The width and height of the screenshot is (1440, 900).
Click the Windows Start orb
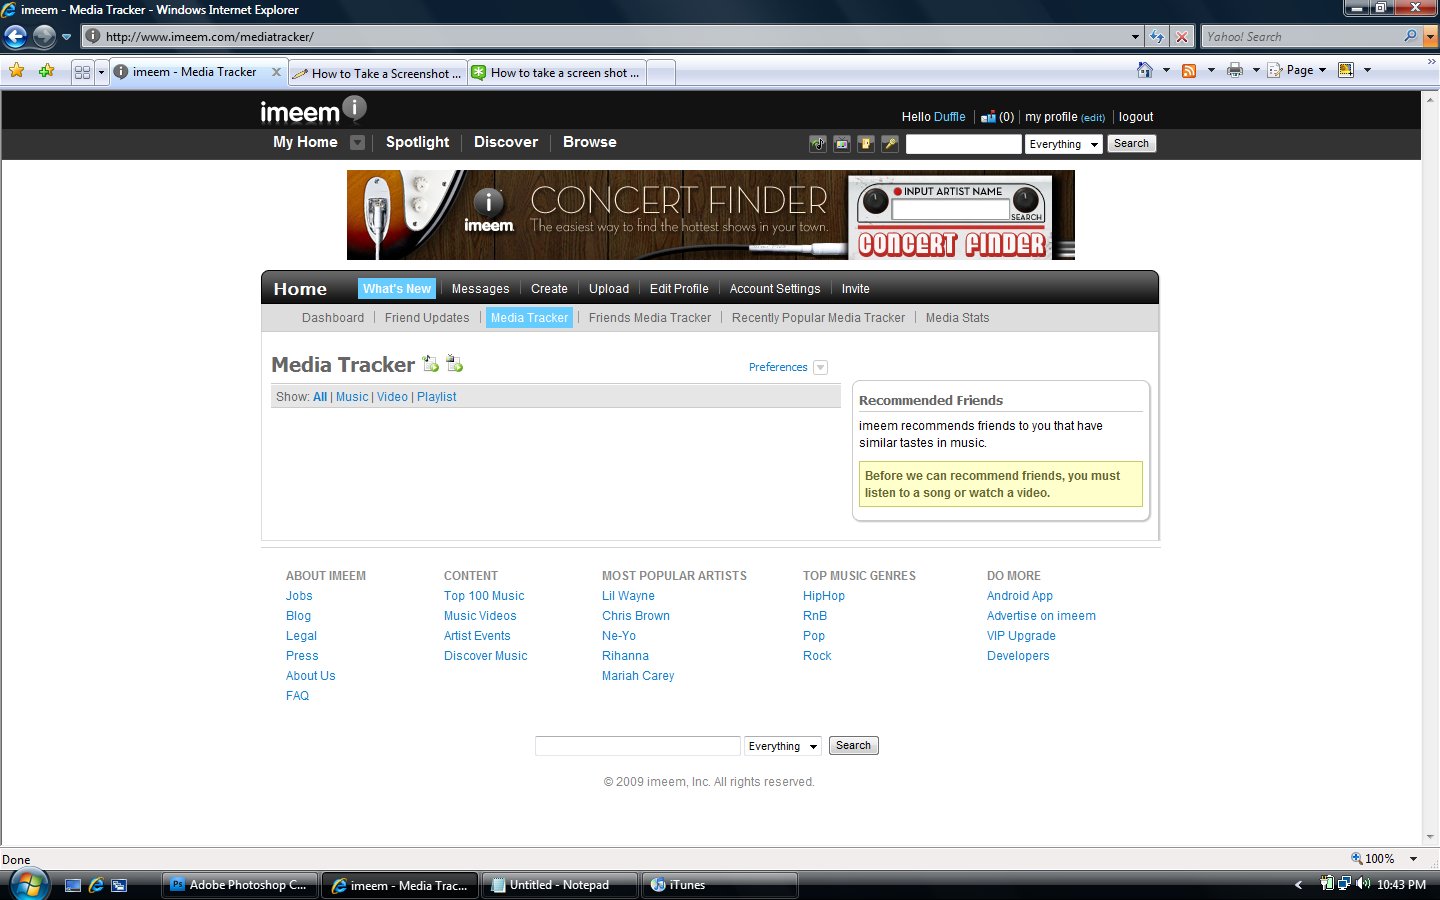tap(29, 885)
